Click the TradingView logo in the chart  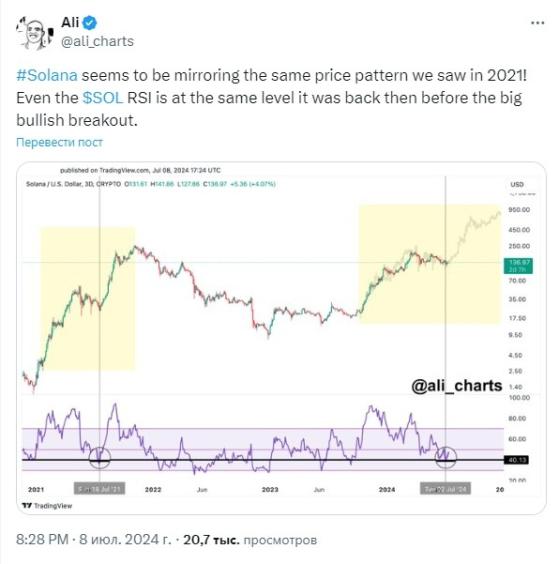tap(47, 506)
